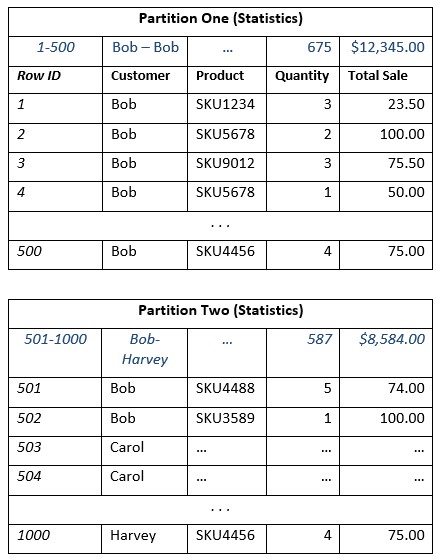The image size is (440, 560).
Task: Click the Product column header
Action: point(220,76)
